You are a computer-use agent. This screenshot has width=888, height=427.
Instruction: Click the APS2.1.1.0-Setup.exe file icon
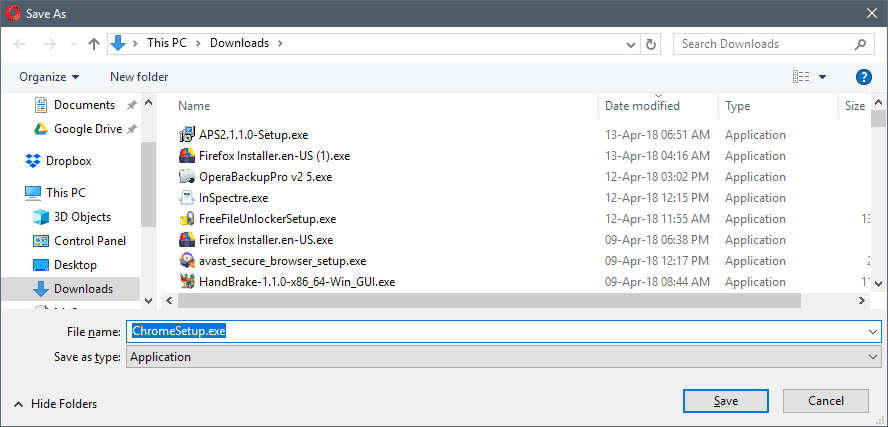click(187, 135)
